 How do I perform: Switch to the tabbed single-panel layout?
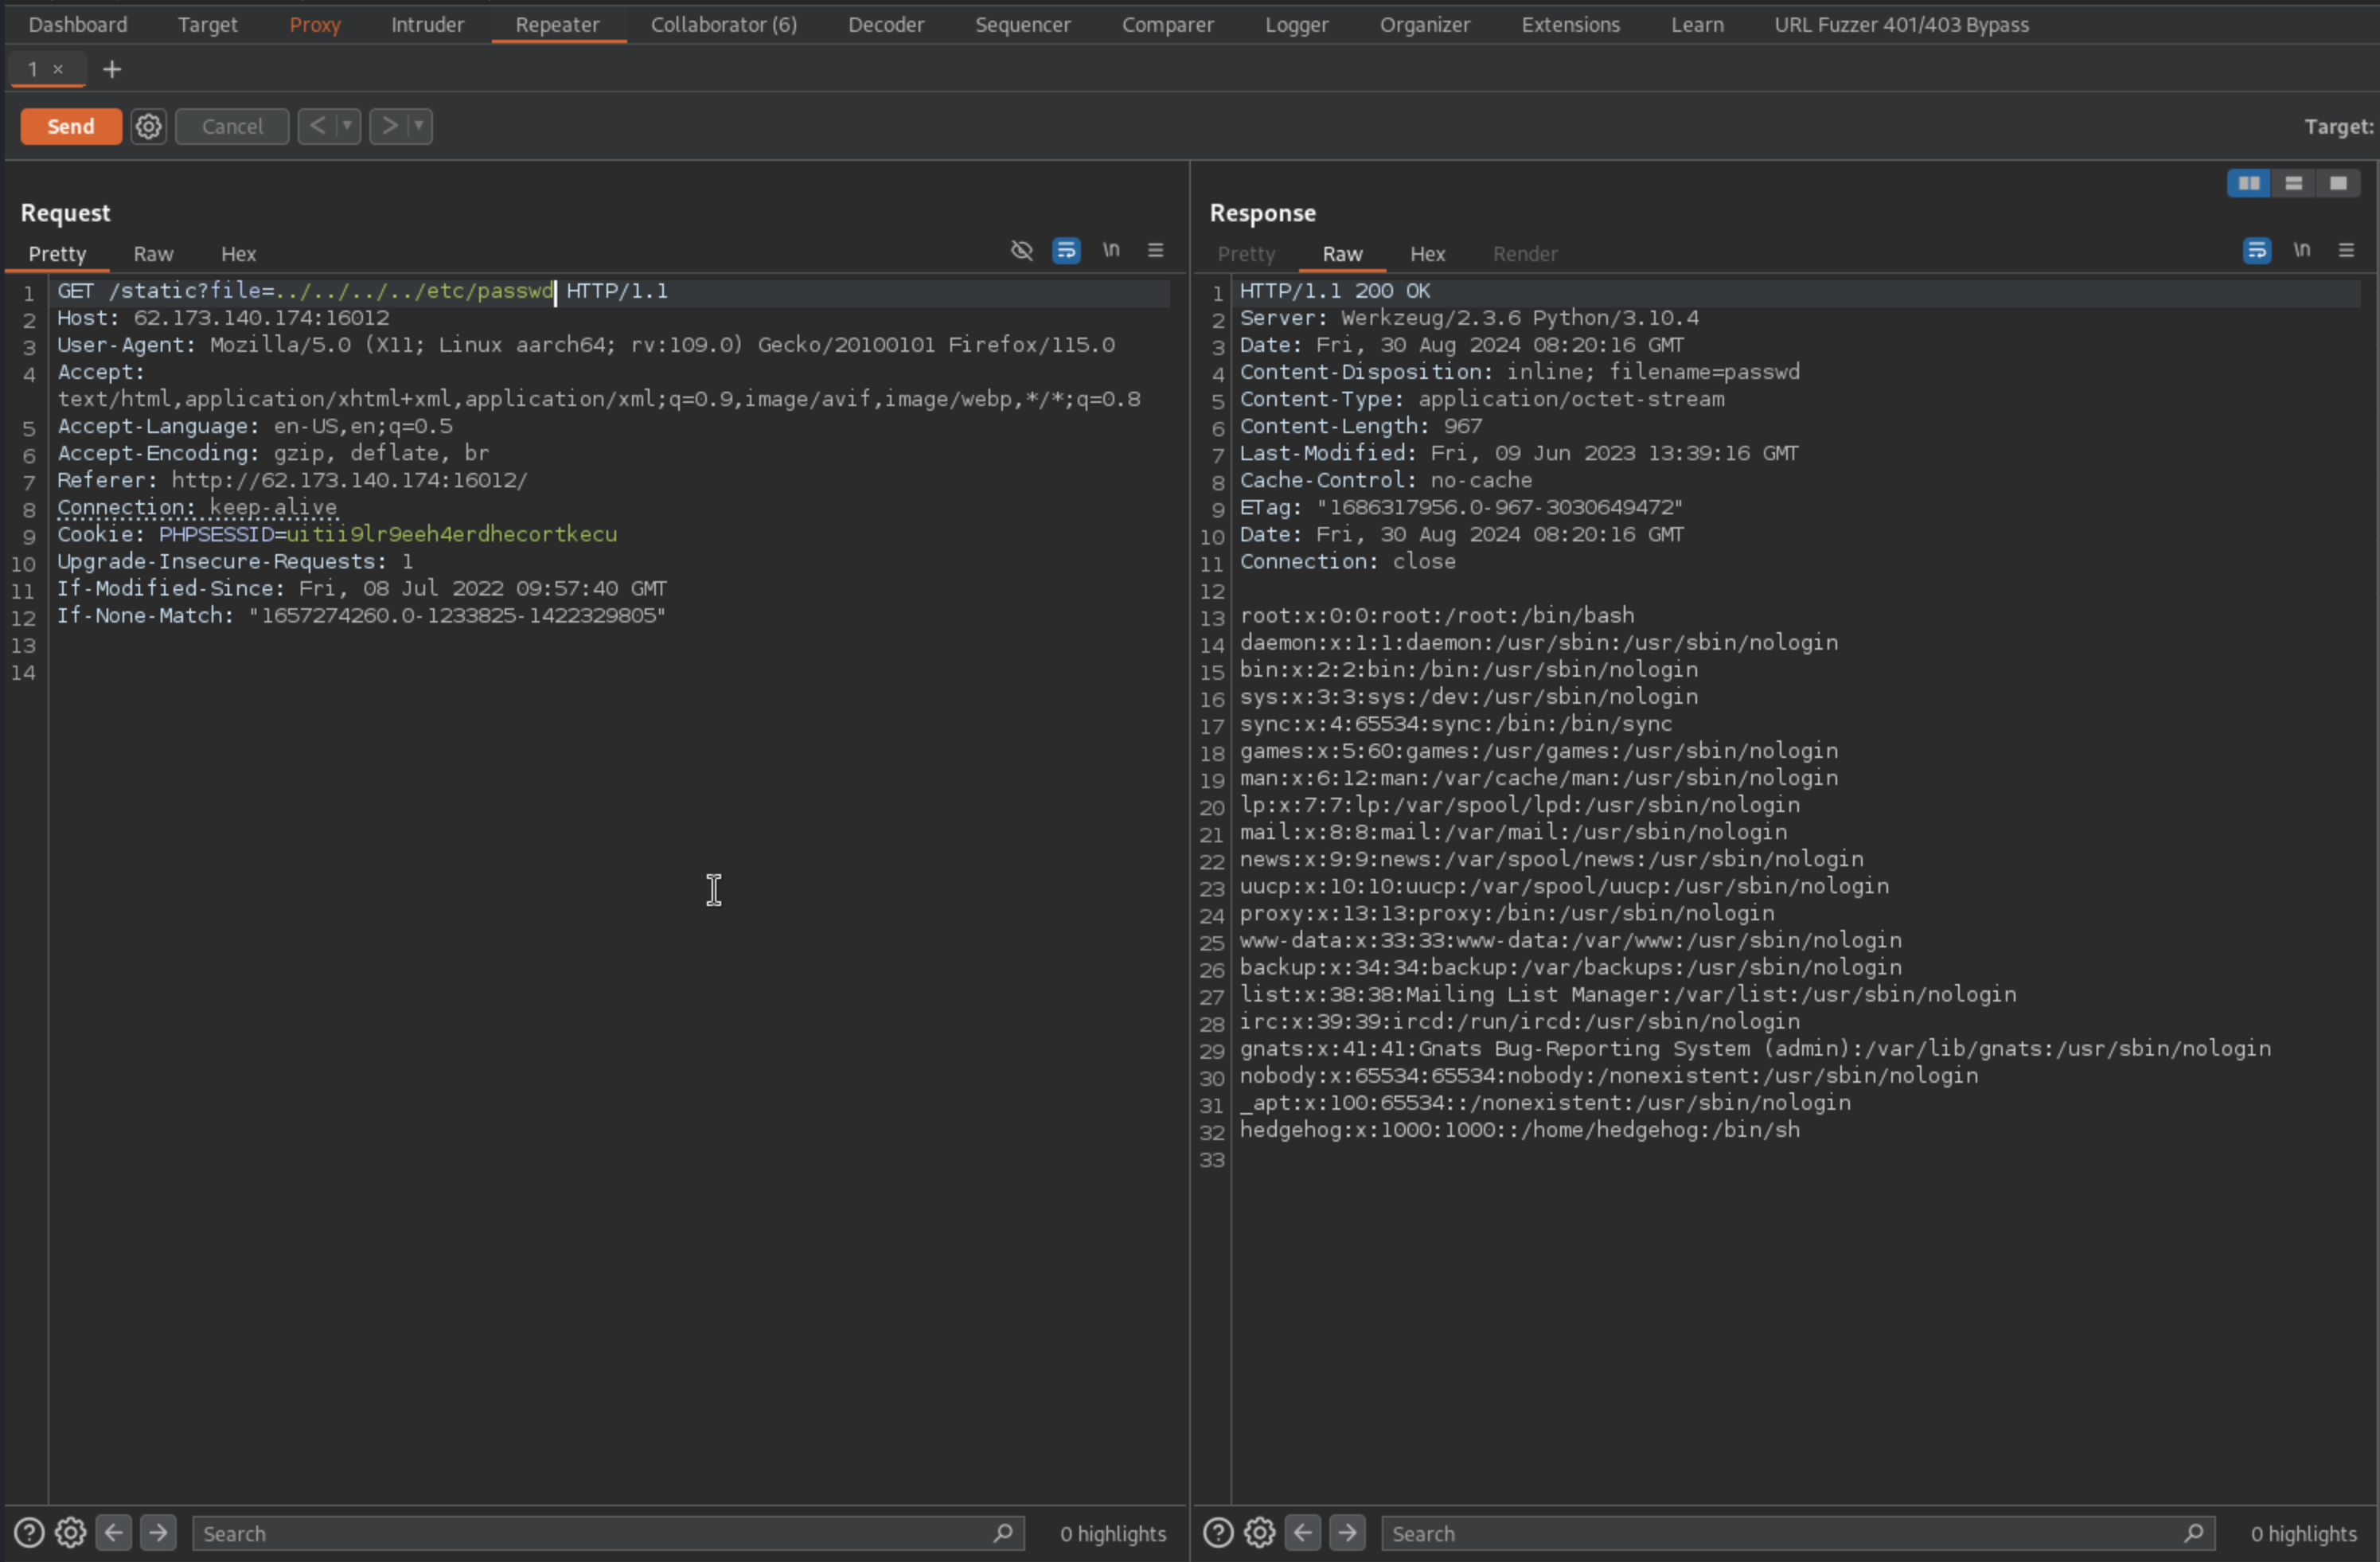[x=2338, y=183]
